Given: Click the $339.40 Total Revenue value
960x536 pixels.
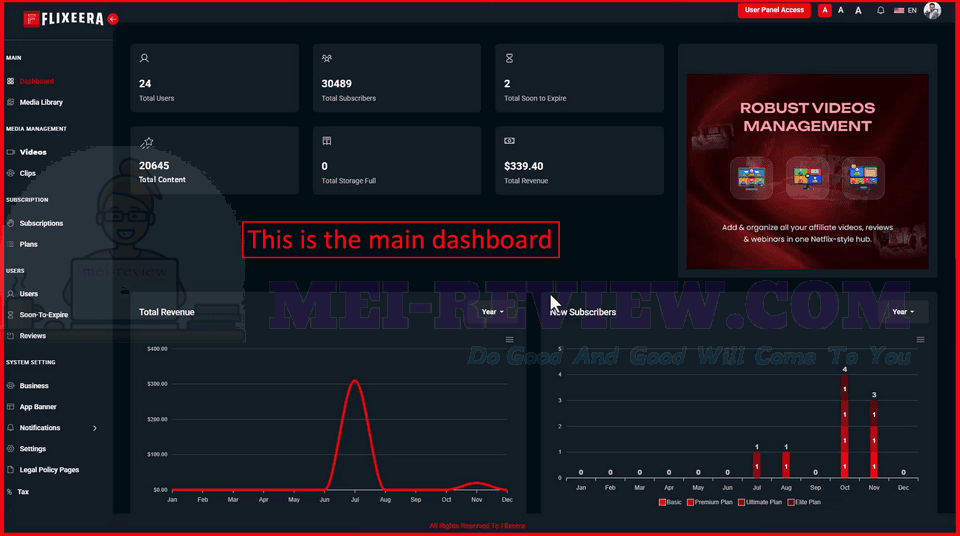Looking at the screenshot, I should (x=523, y=166).
